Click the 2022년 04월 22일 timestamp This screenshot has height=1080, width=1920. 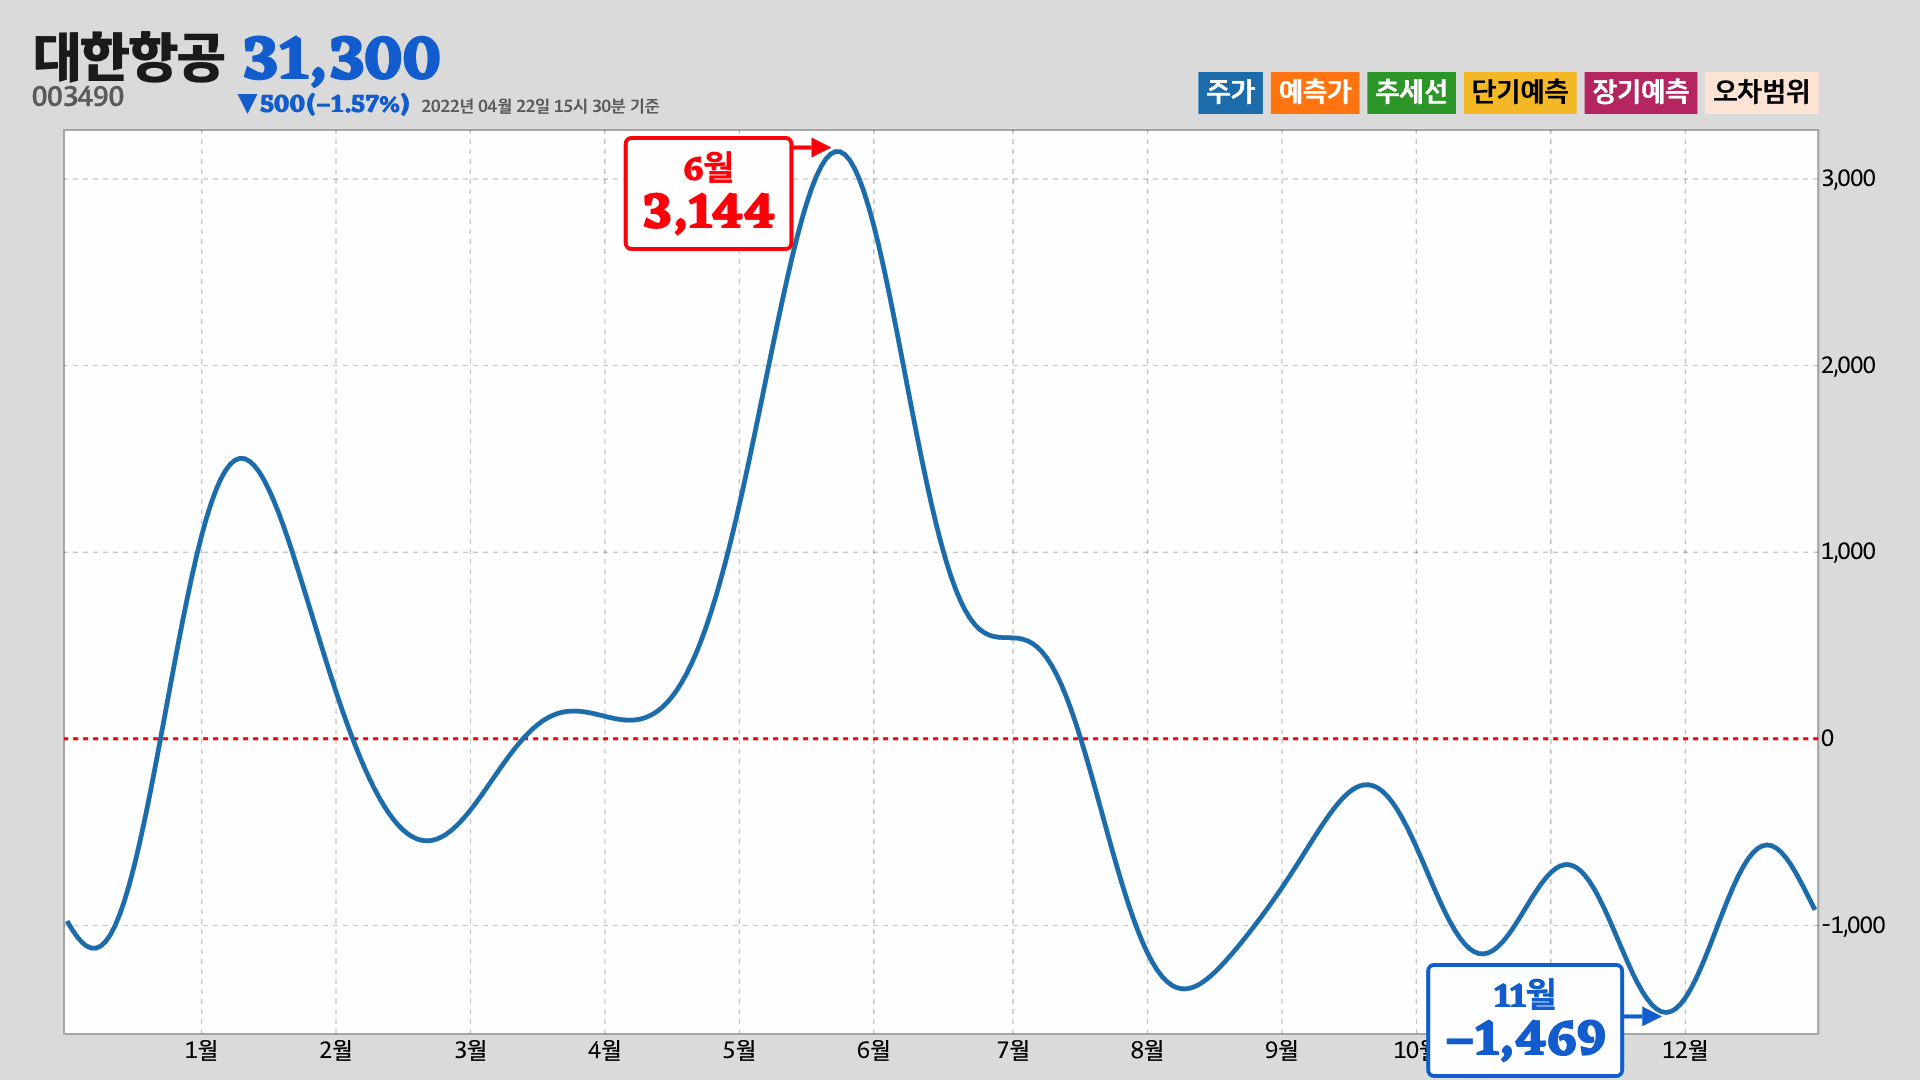540,106
